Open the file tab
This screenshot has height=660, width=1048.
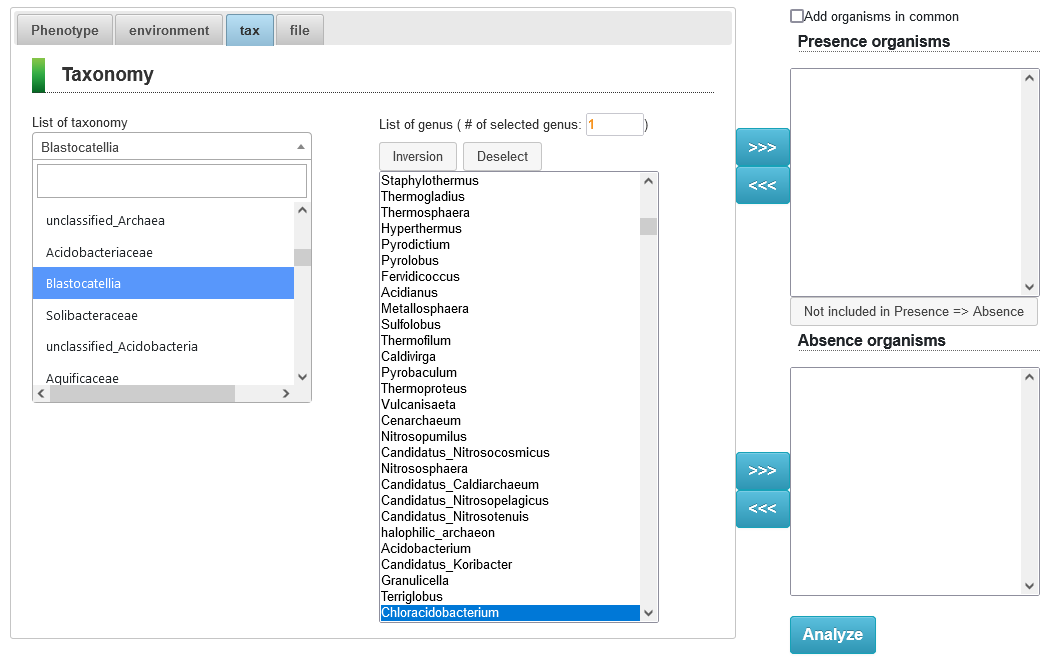click(x=299, y=30)
